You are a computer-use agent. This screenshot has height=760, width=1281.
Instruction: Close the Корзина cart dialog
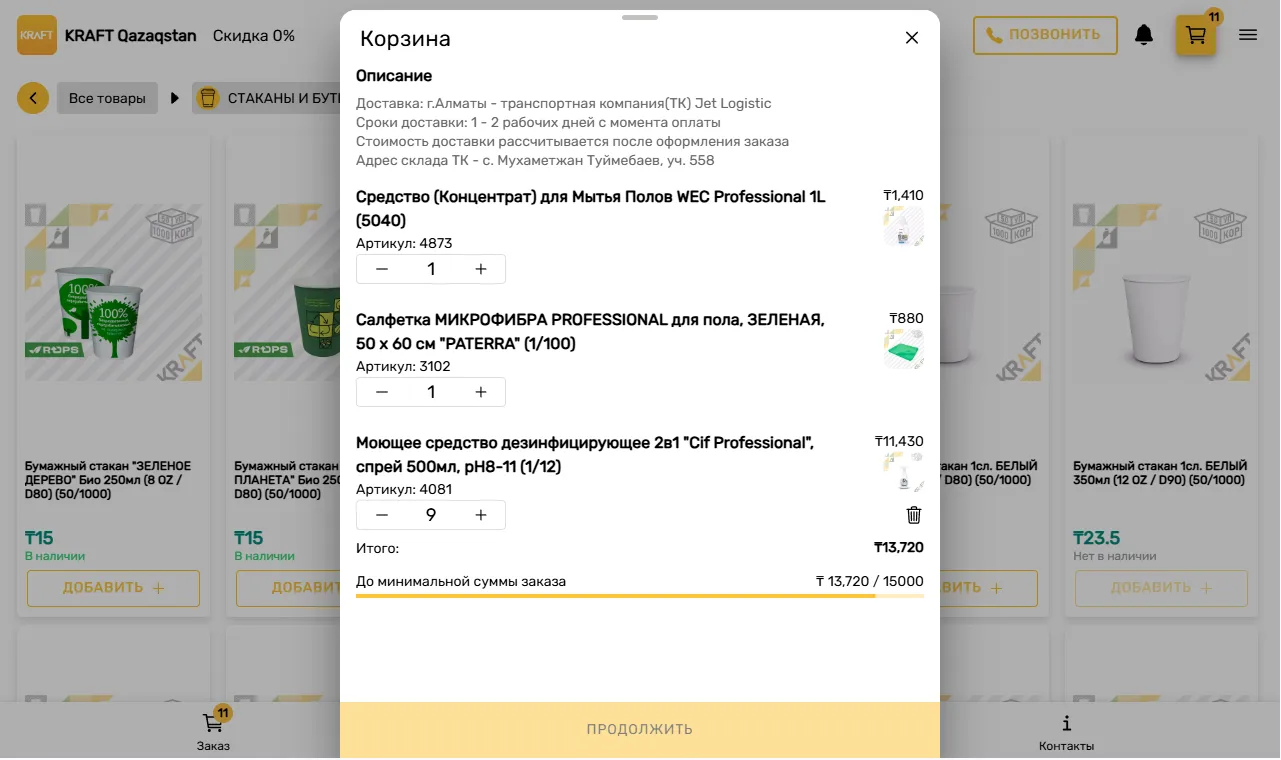911,38
